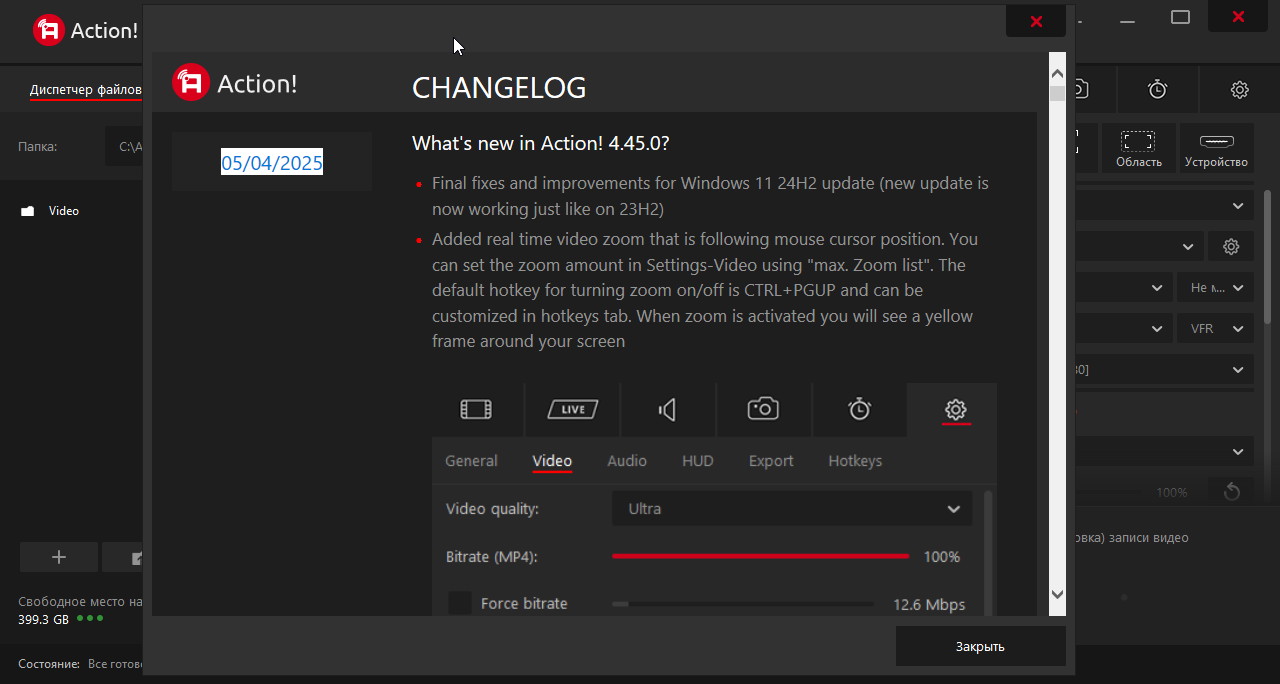Image resolution: width=1280 pixels, height=684 pixels.
Task: Select the HUD tab in changelog image
Action: tap(698, 461)
